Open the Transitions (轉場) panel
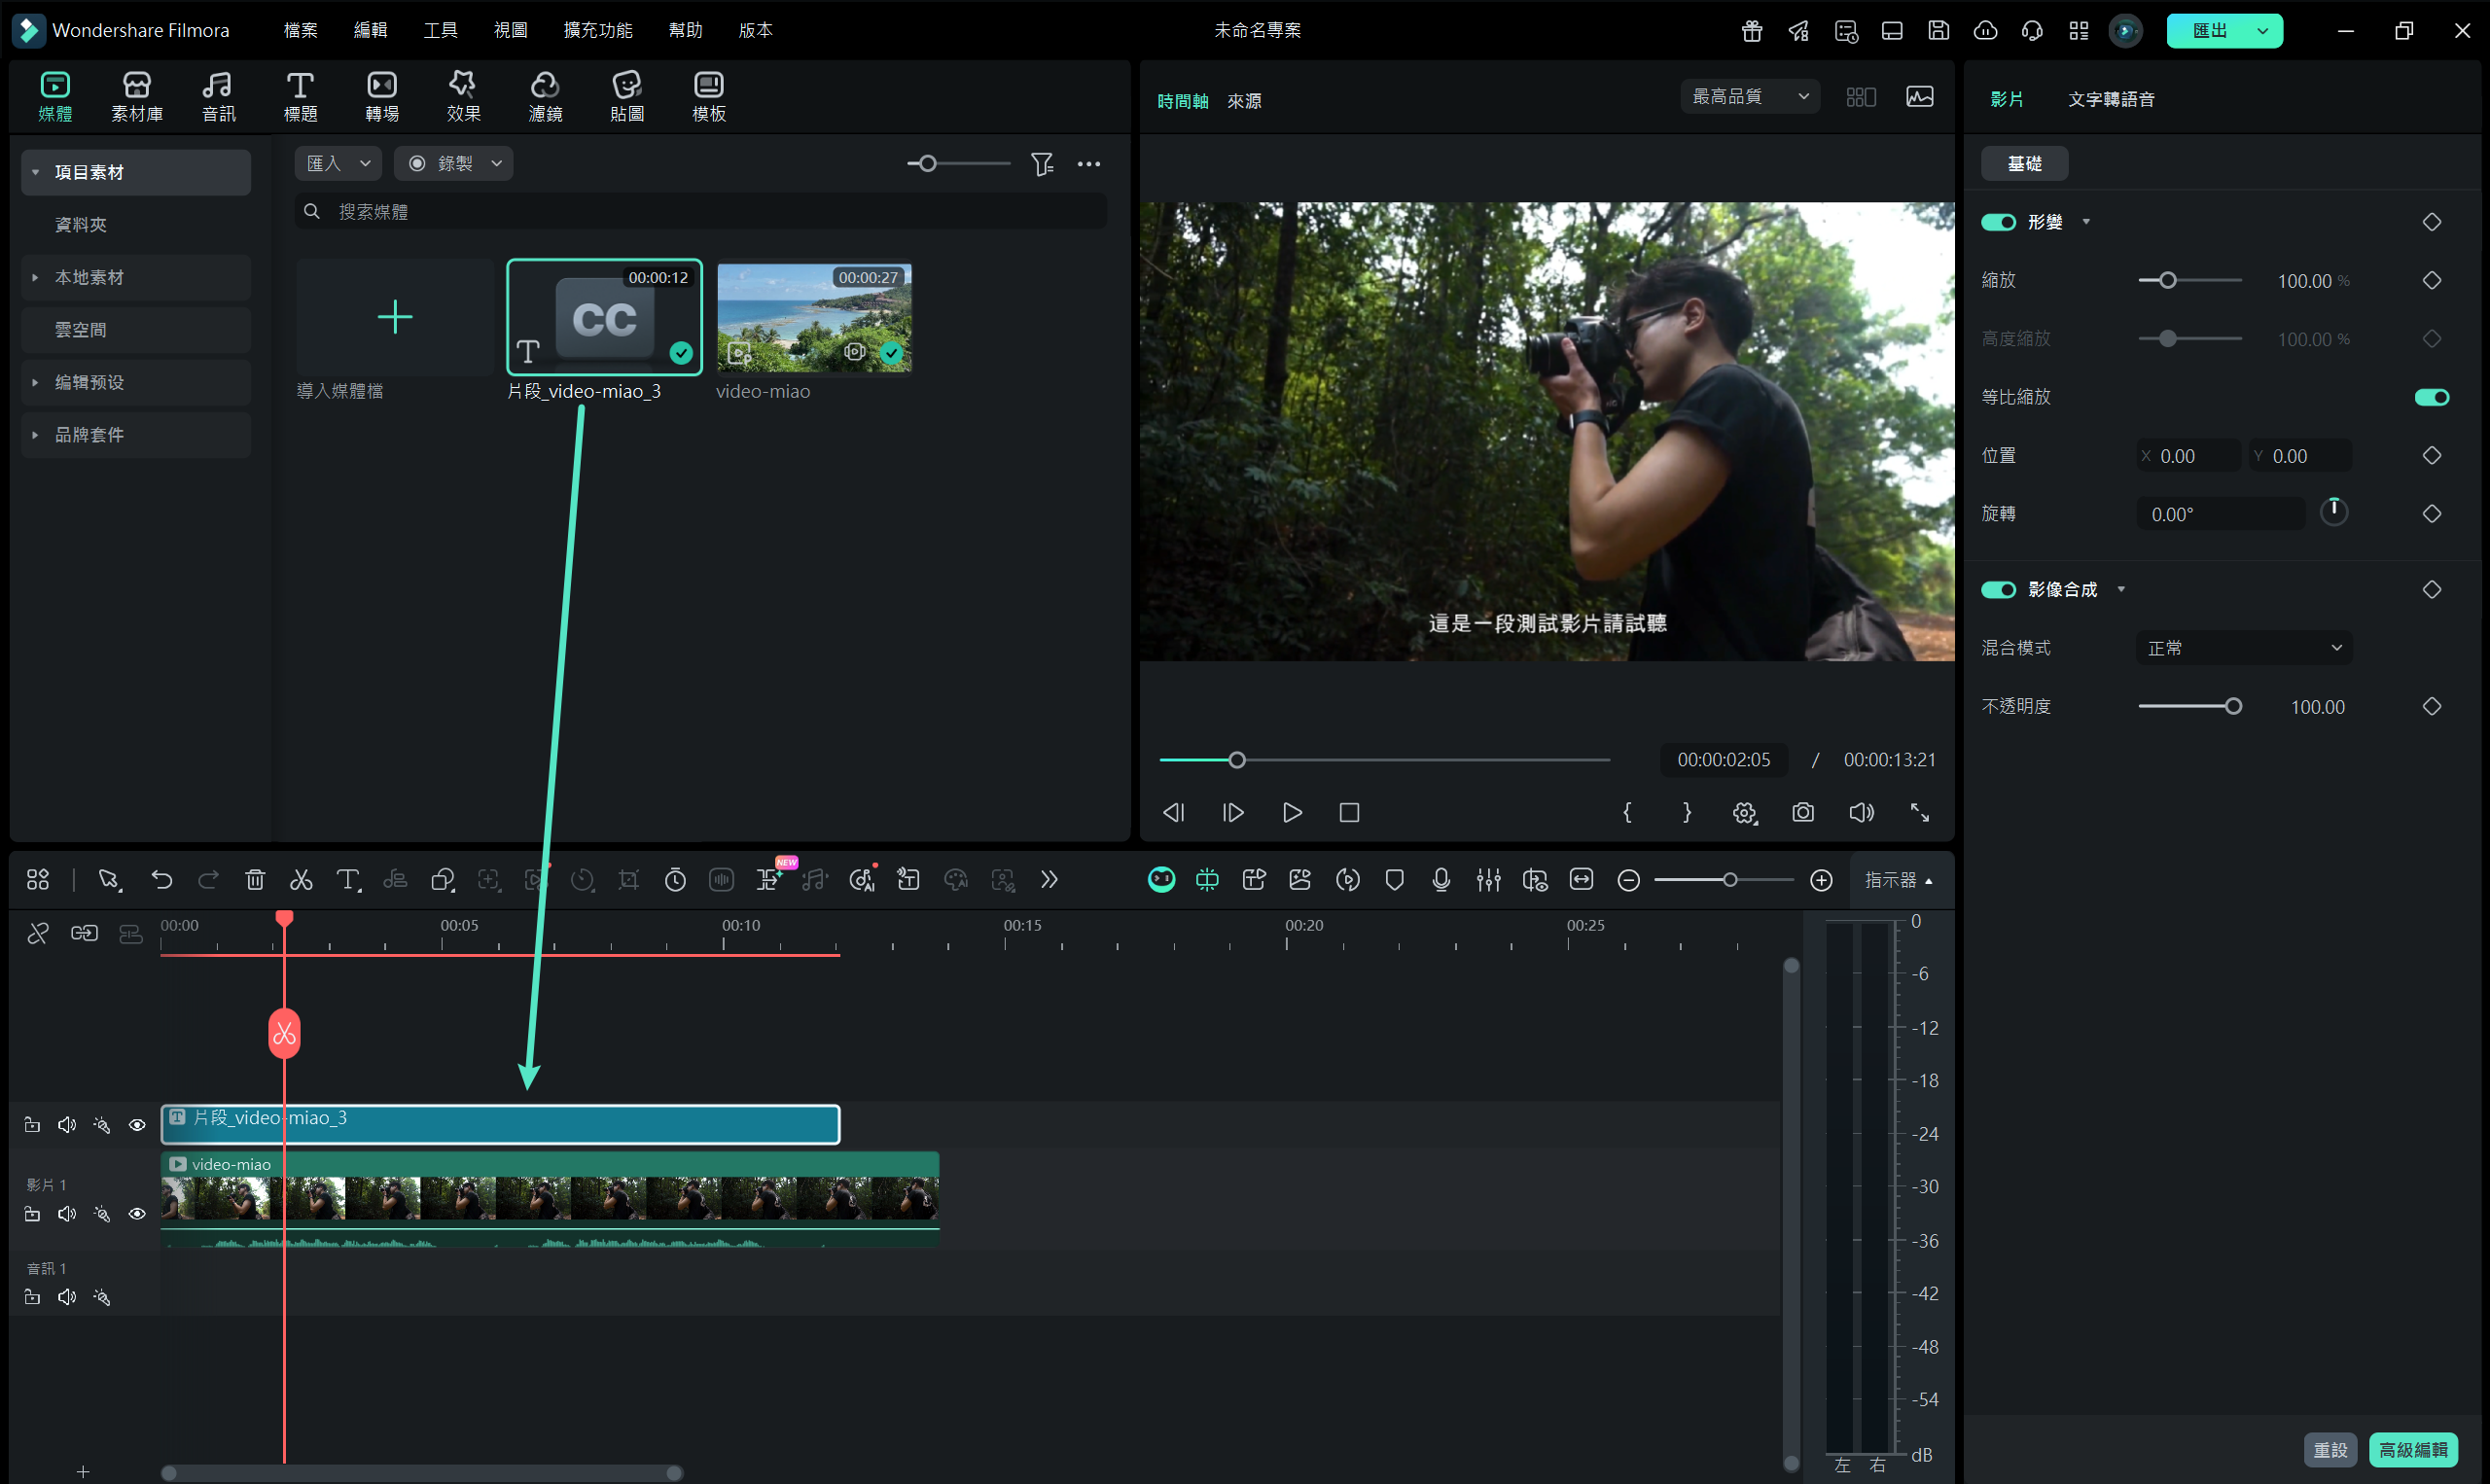The width and height of the screenshot is (2490, 1484). [382, 97]
